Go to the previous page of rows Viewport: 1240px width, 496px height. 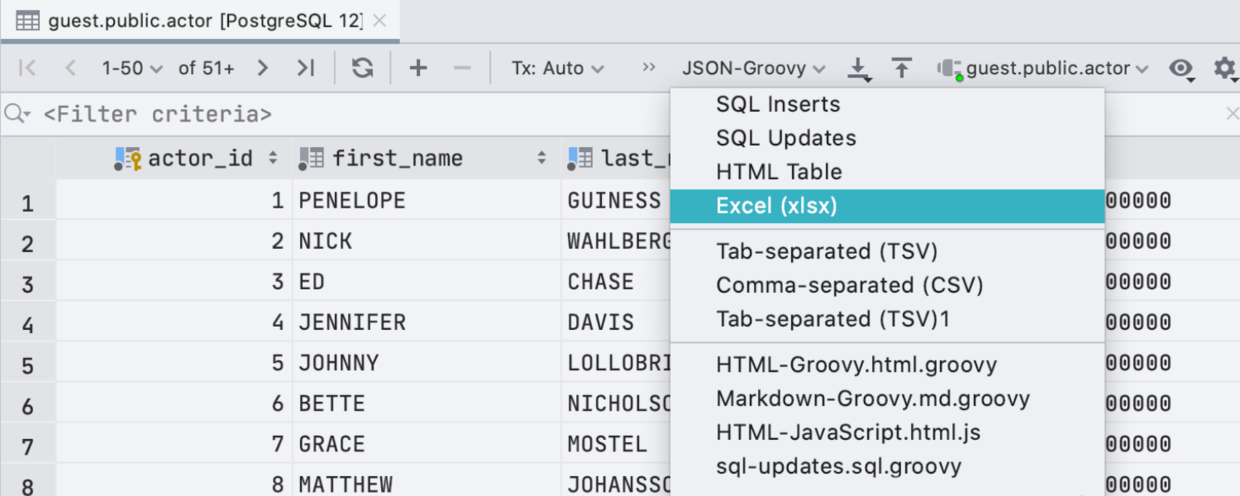click(x=70, y=68)
